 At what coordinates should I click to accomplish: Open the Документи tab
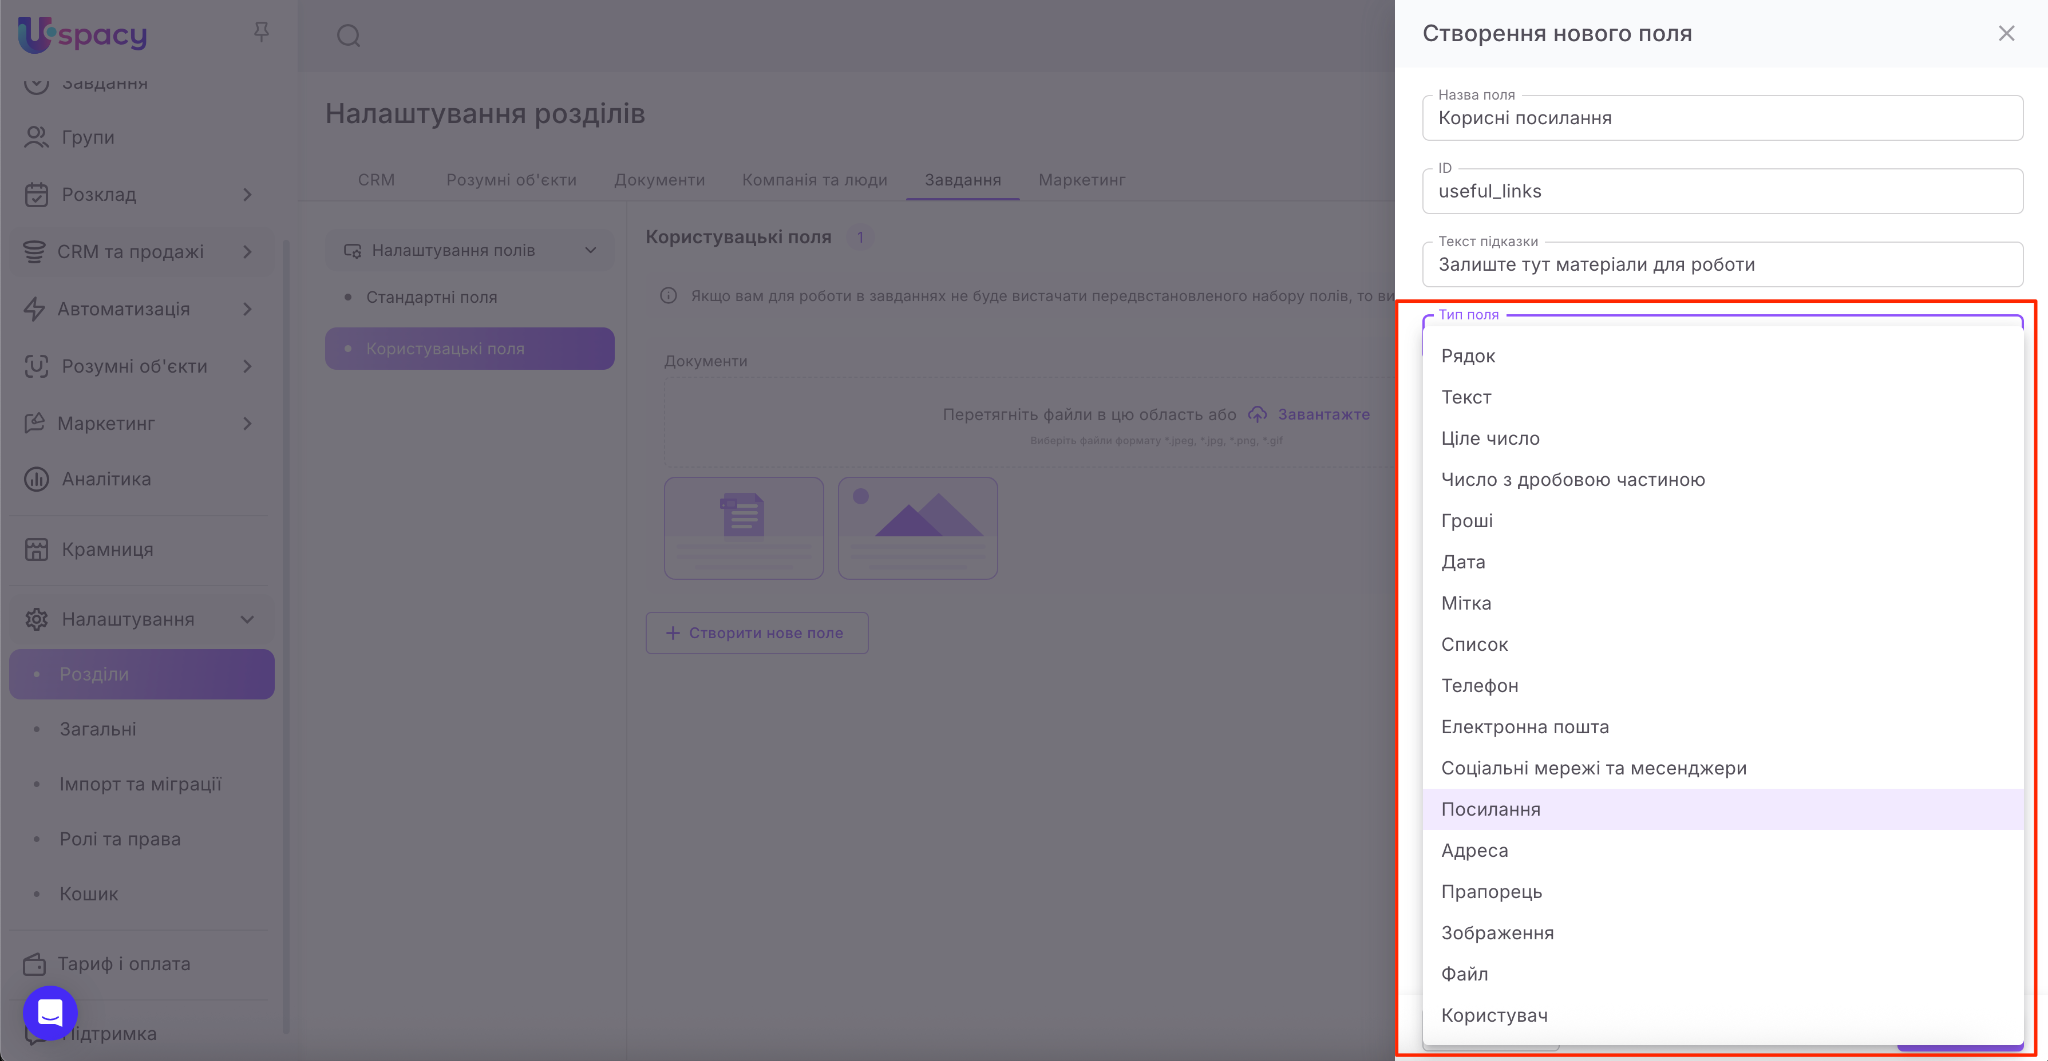click(659, 180)
